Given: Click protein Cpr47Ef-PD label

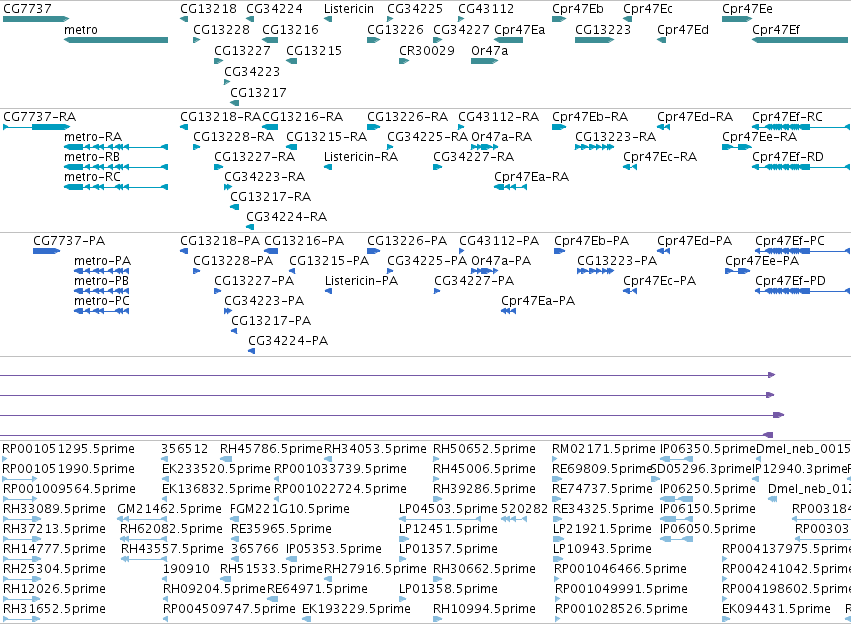Looking at the screenshot, I should coord(790,281).
